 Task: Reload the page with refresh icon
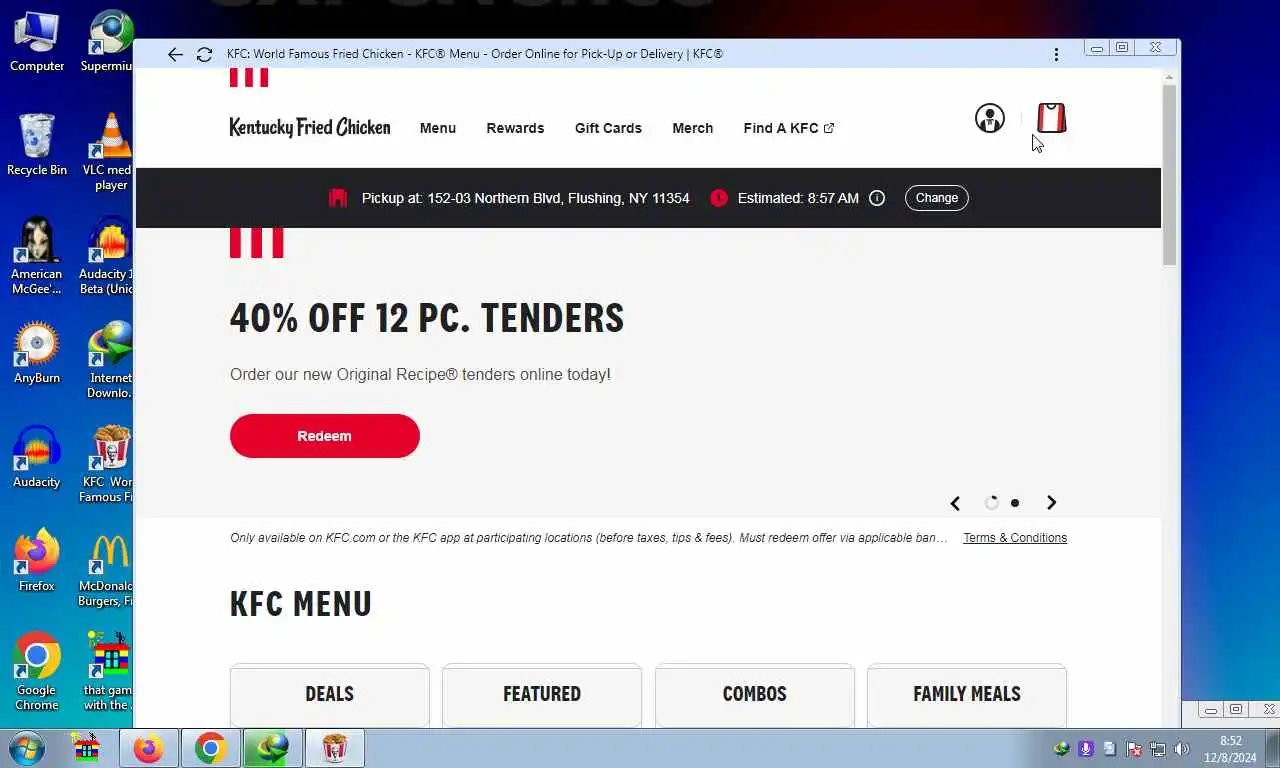coord(204,54)
